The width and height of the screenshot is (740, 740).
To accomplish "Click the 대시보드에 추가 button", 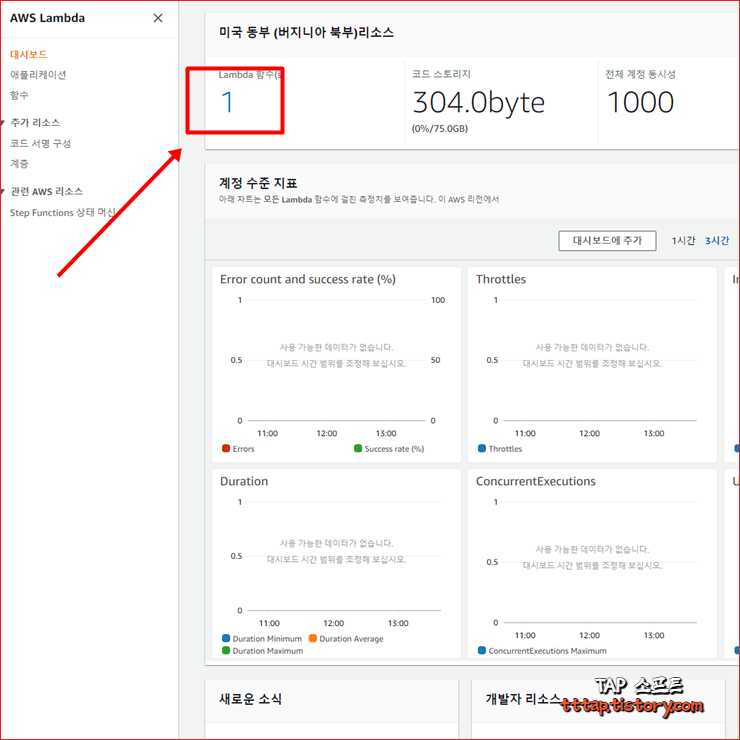I will click(607, 241).
